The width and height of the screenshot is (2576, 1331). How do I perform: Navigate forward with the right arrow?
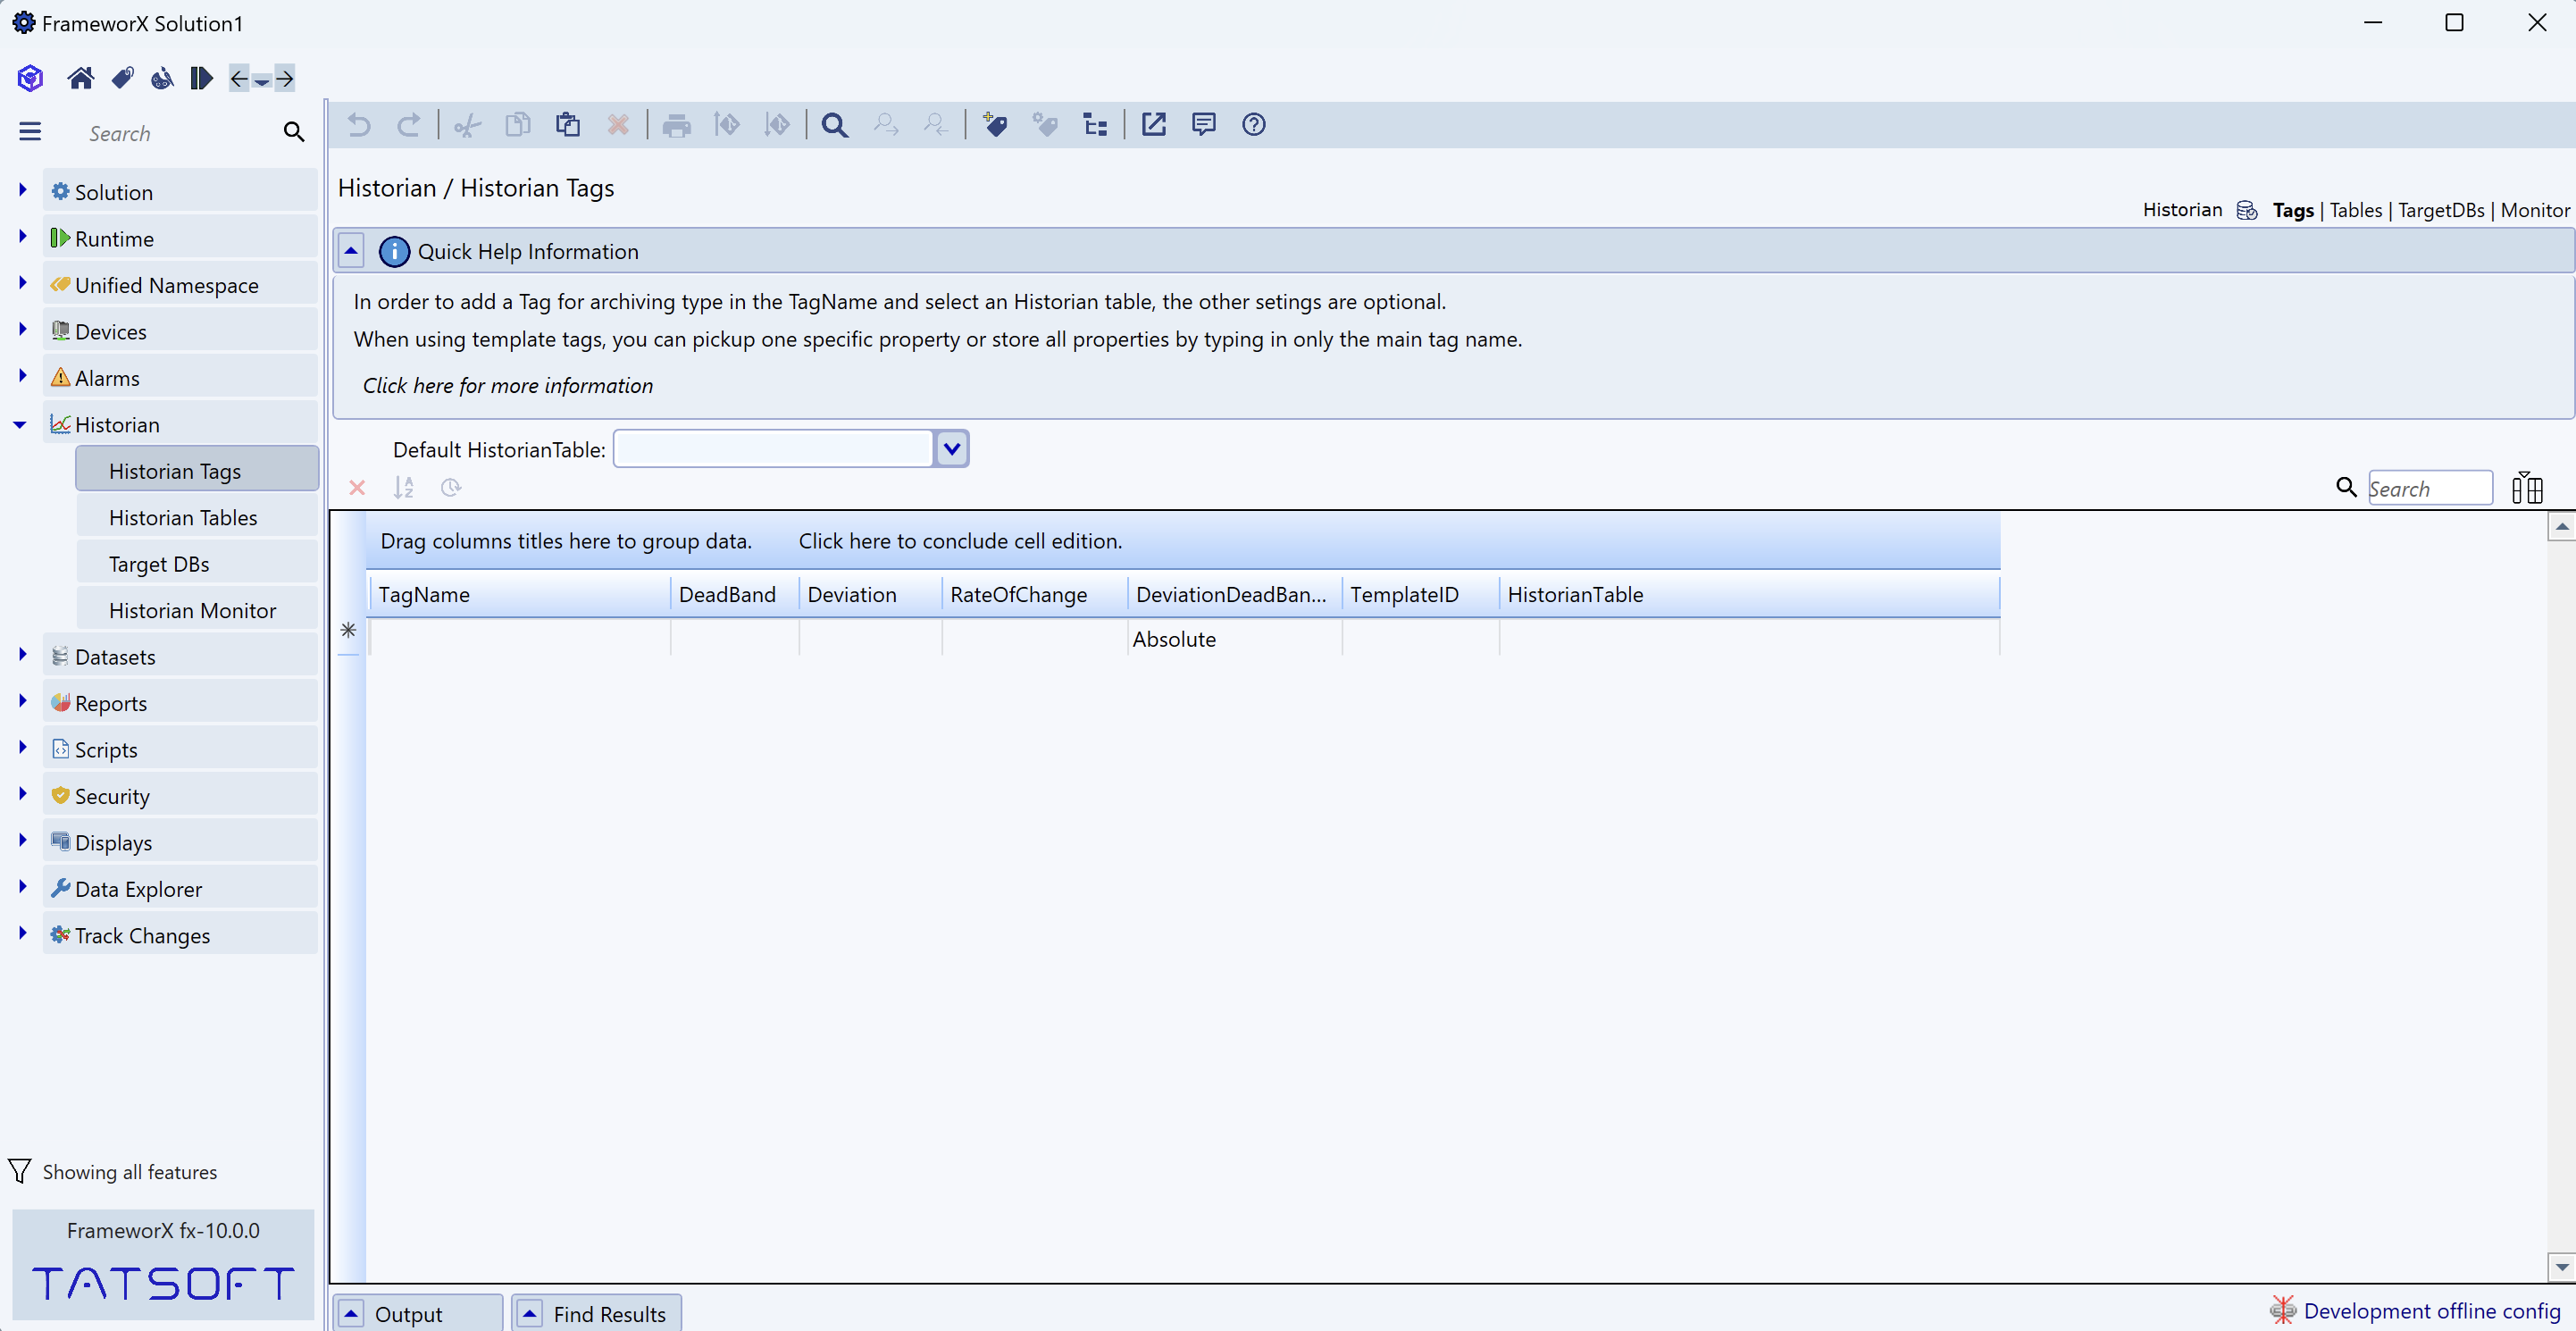(285, 78)
